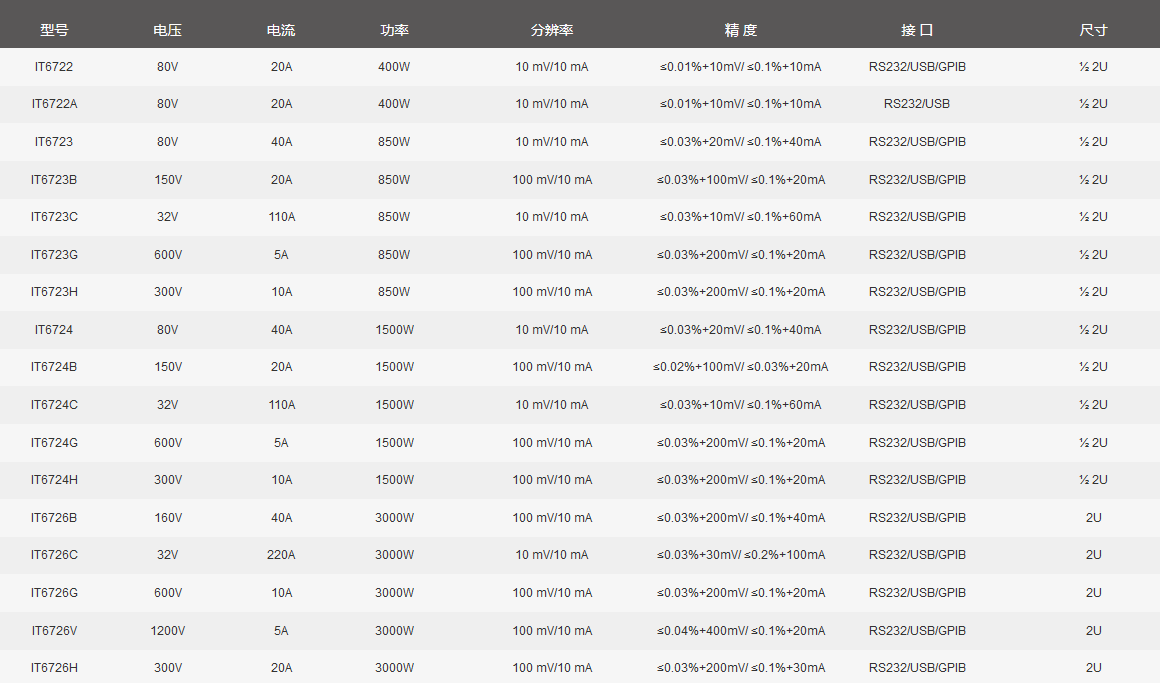The height and width of the screenshot is (683, 1160).
Task: Select model IT6724G cell
Action: (54, 443)
